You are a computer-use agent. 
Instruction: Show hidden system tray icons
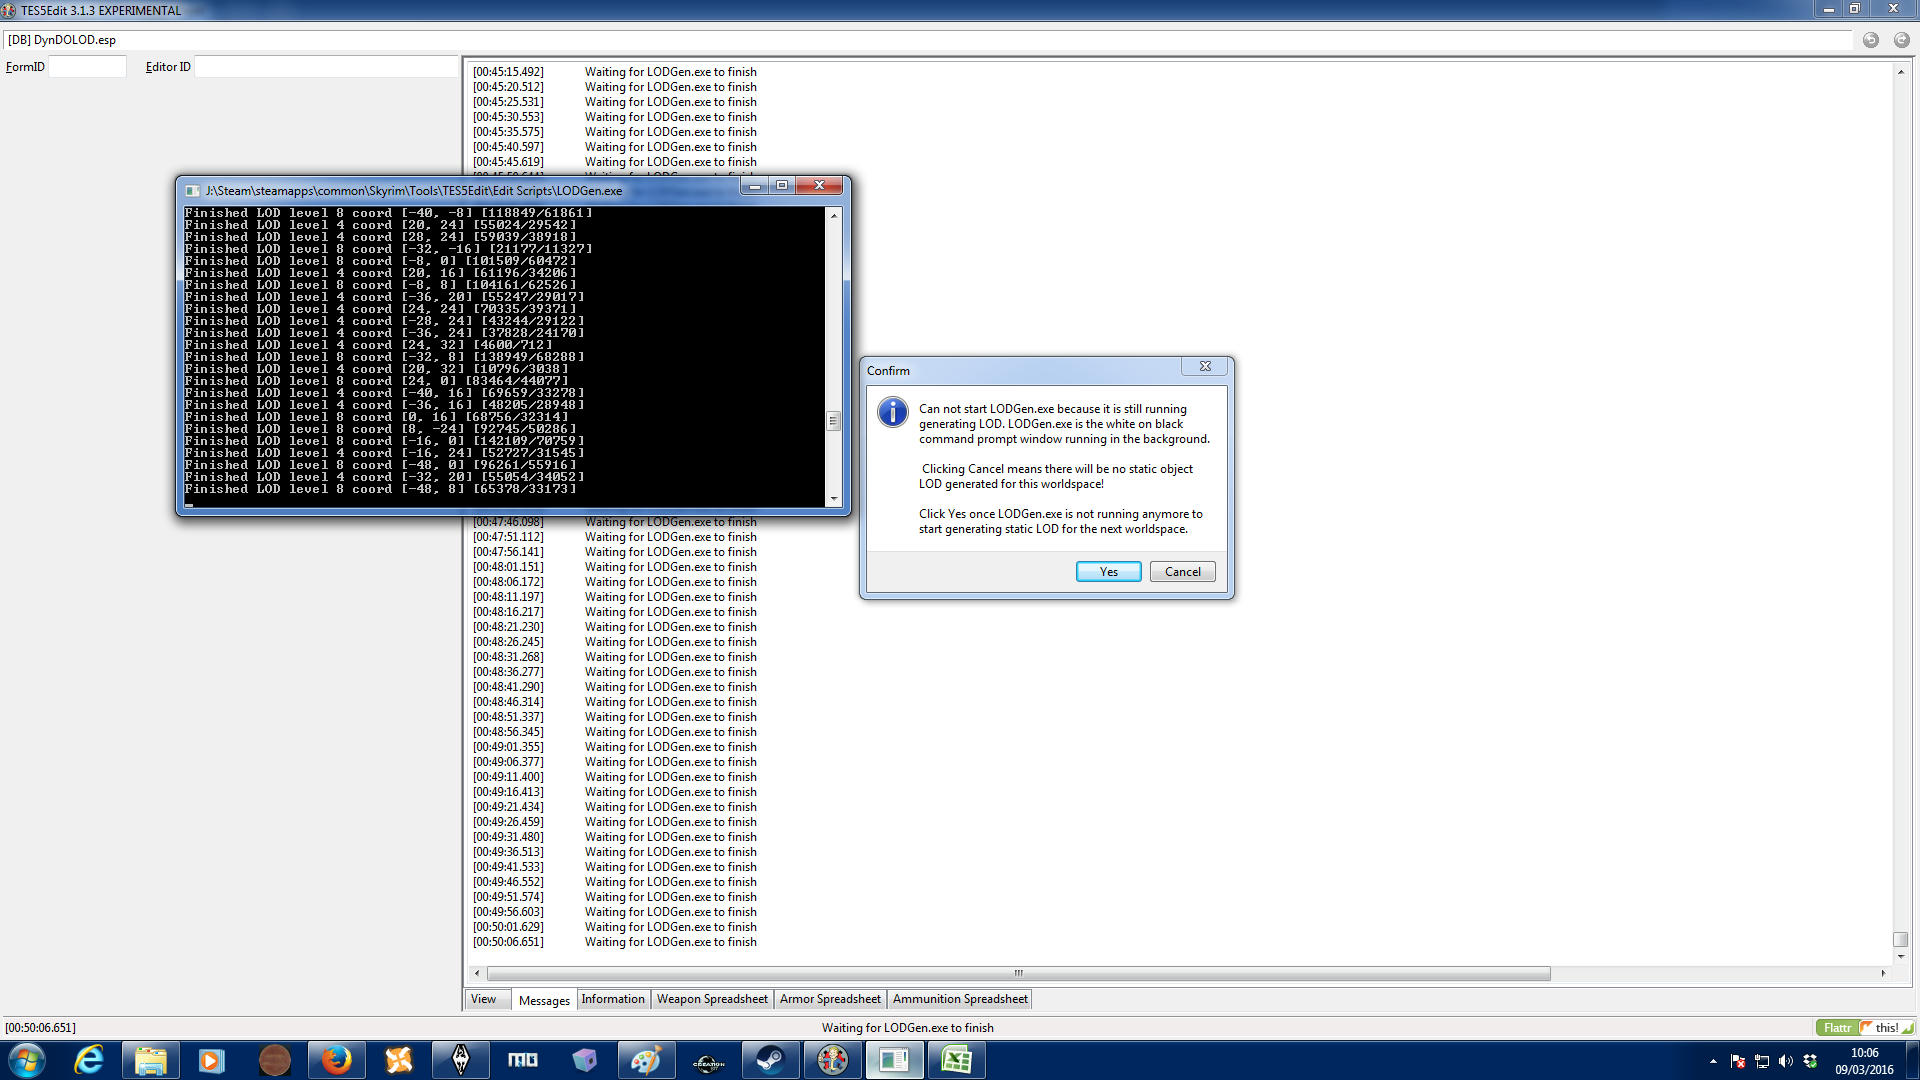pyautogui.click(x=1713, y=1061)
